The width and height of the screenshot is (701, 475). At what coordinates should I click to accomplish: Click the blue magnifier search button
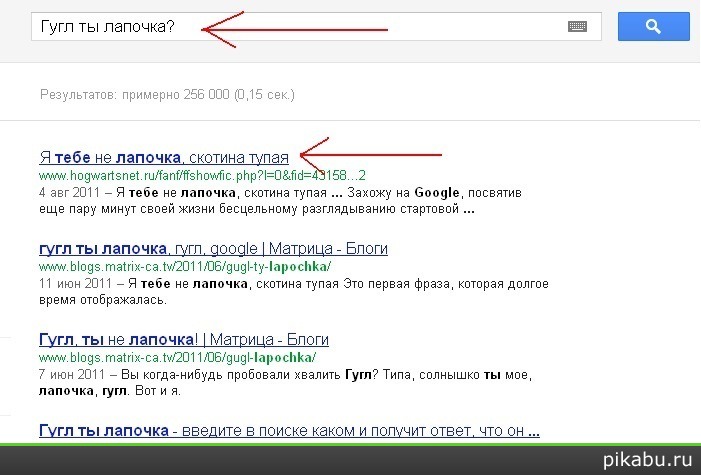click(654, 27)
